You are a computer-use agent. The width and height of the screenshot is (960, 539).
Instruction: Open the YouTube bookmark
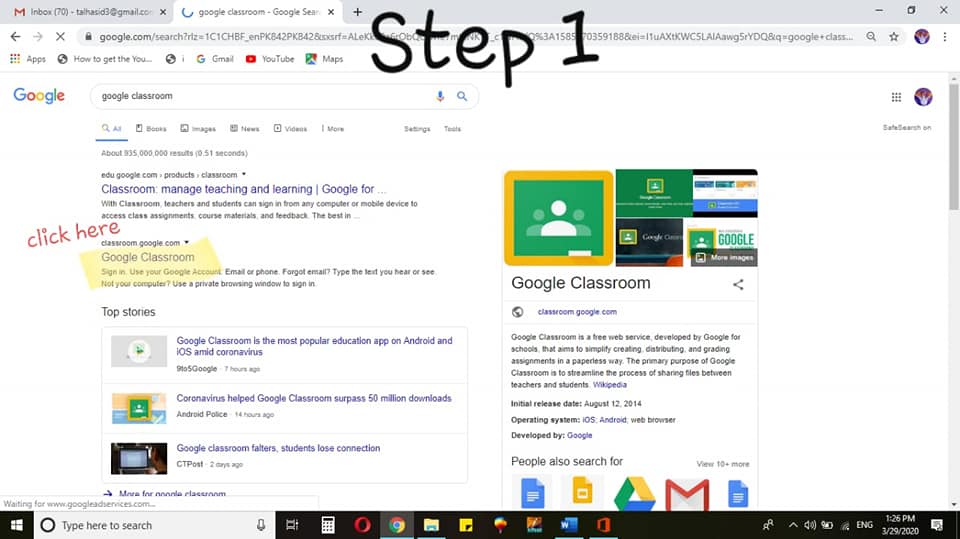270,59
